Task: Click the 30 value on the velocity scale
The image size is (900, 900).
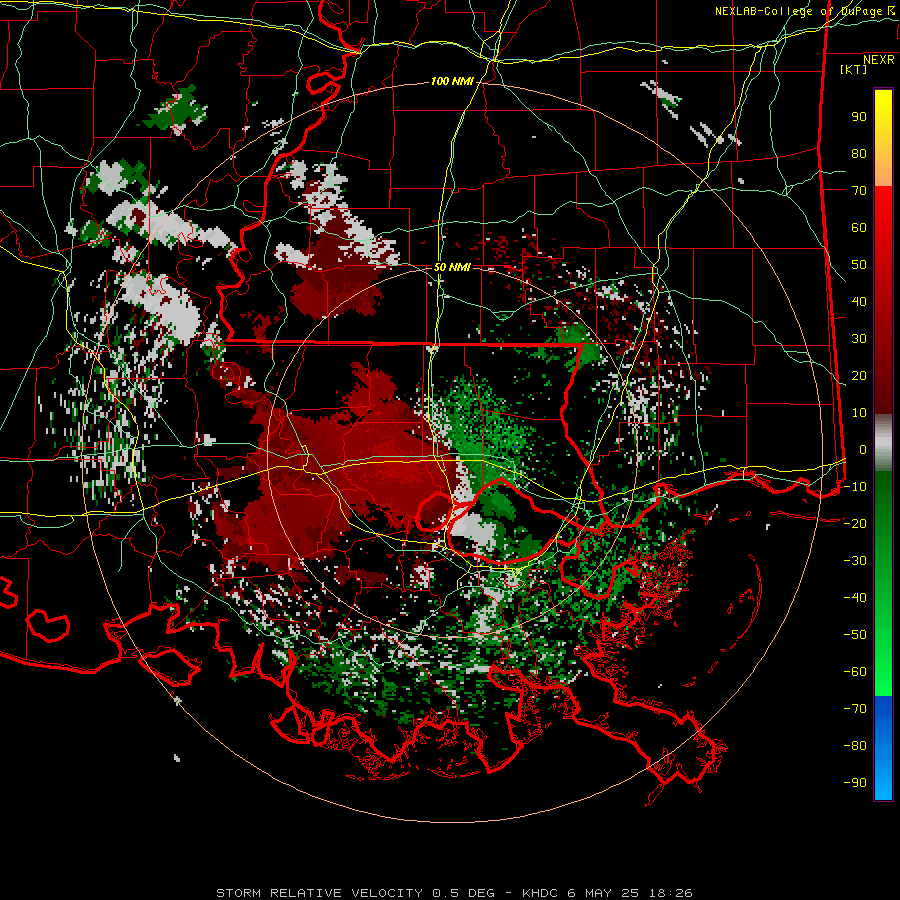Action: pos(859,339)
